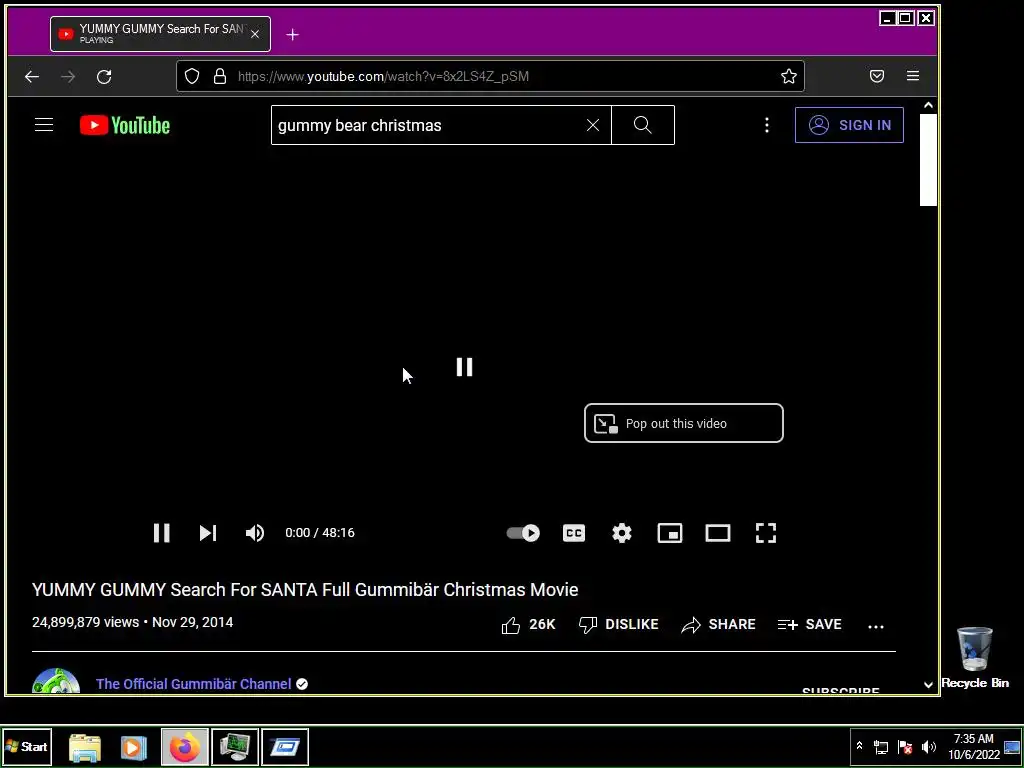Image resolution: width=1024 pixels, height=768 pixels.
Task: Switch to theater mode
Action: [718, 533]
